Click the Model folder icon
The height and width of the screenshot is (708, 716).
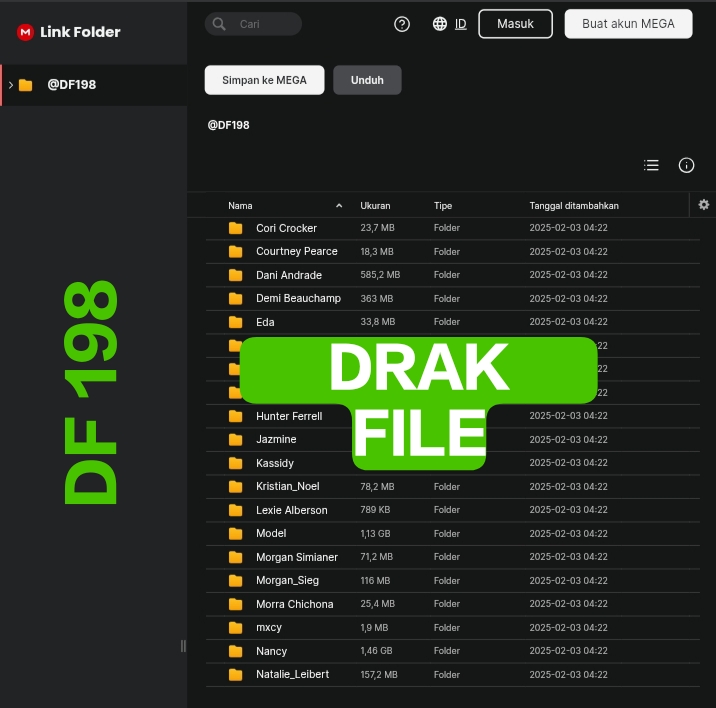[236, 534]
